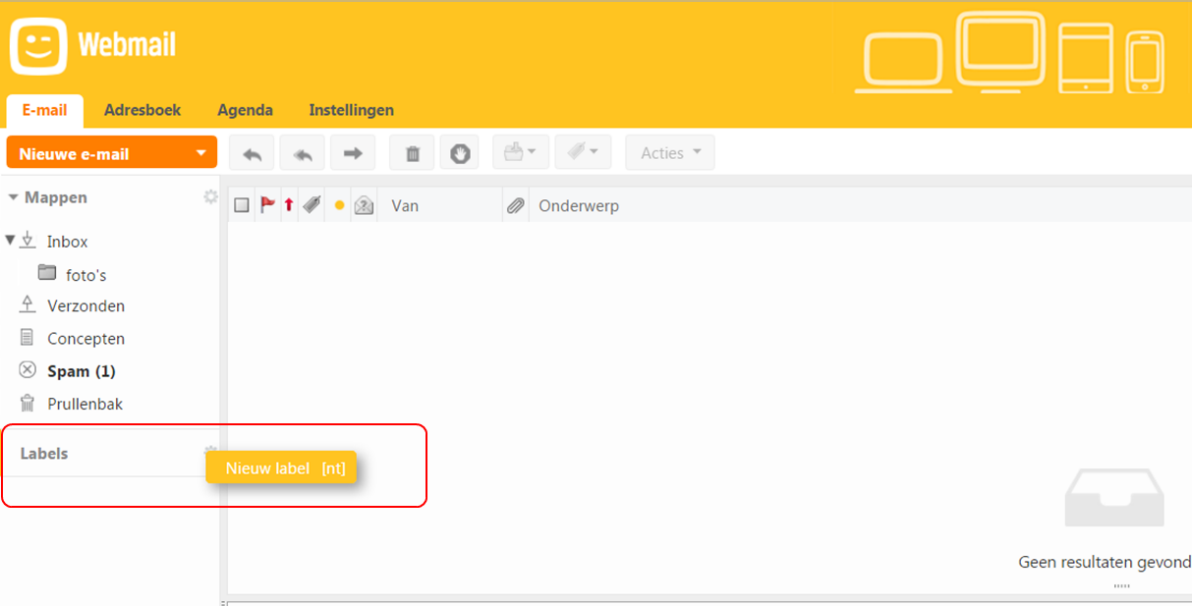Click the stop-hand spam toolbar icon
The image size is (1192, 606).
(460, 153)
